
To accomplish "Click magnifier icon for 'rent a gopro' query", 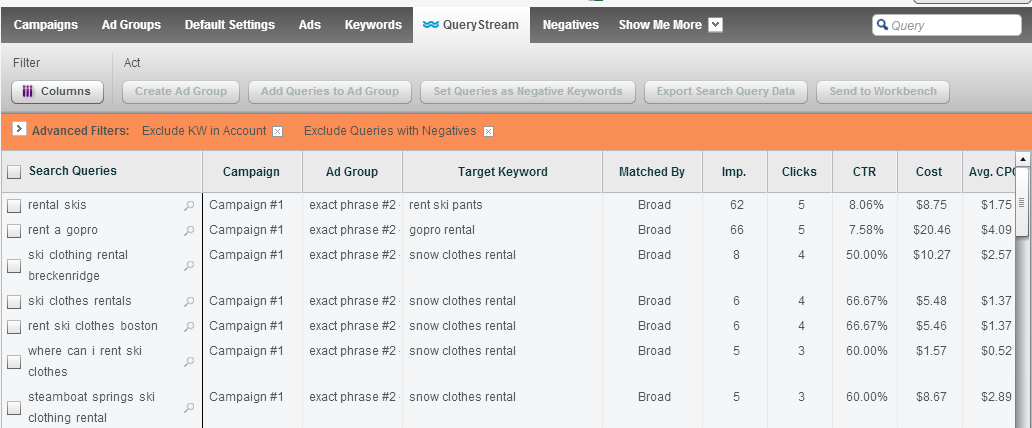I will pos(189,230).
